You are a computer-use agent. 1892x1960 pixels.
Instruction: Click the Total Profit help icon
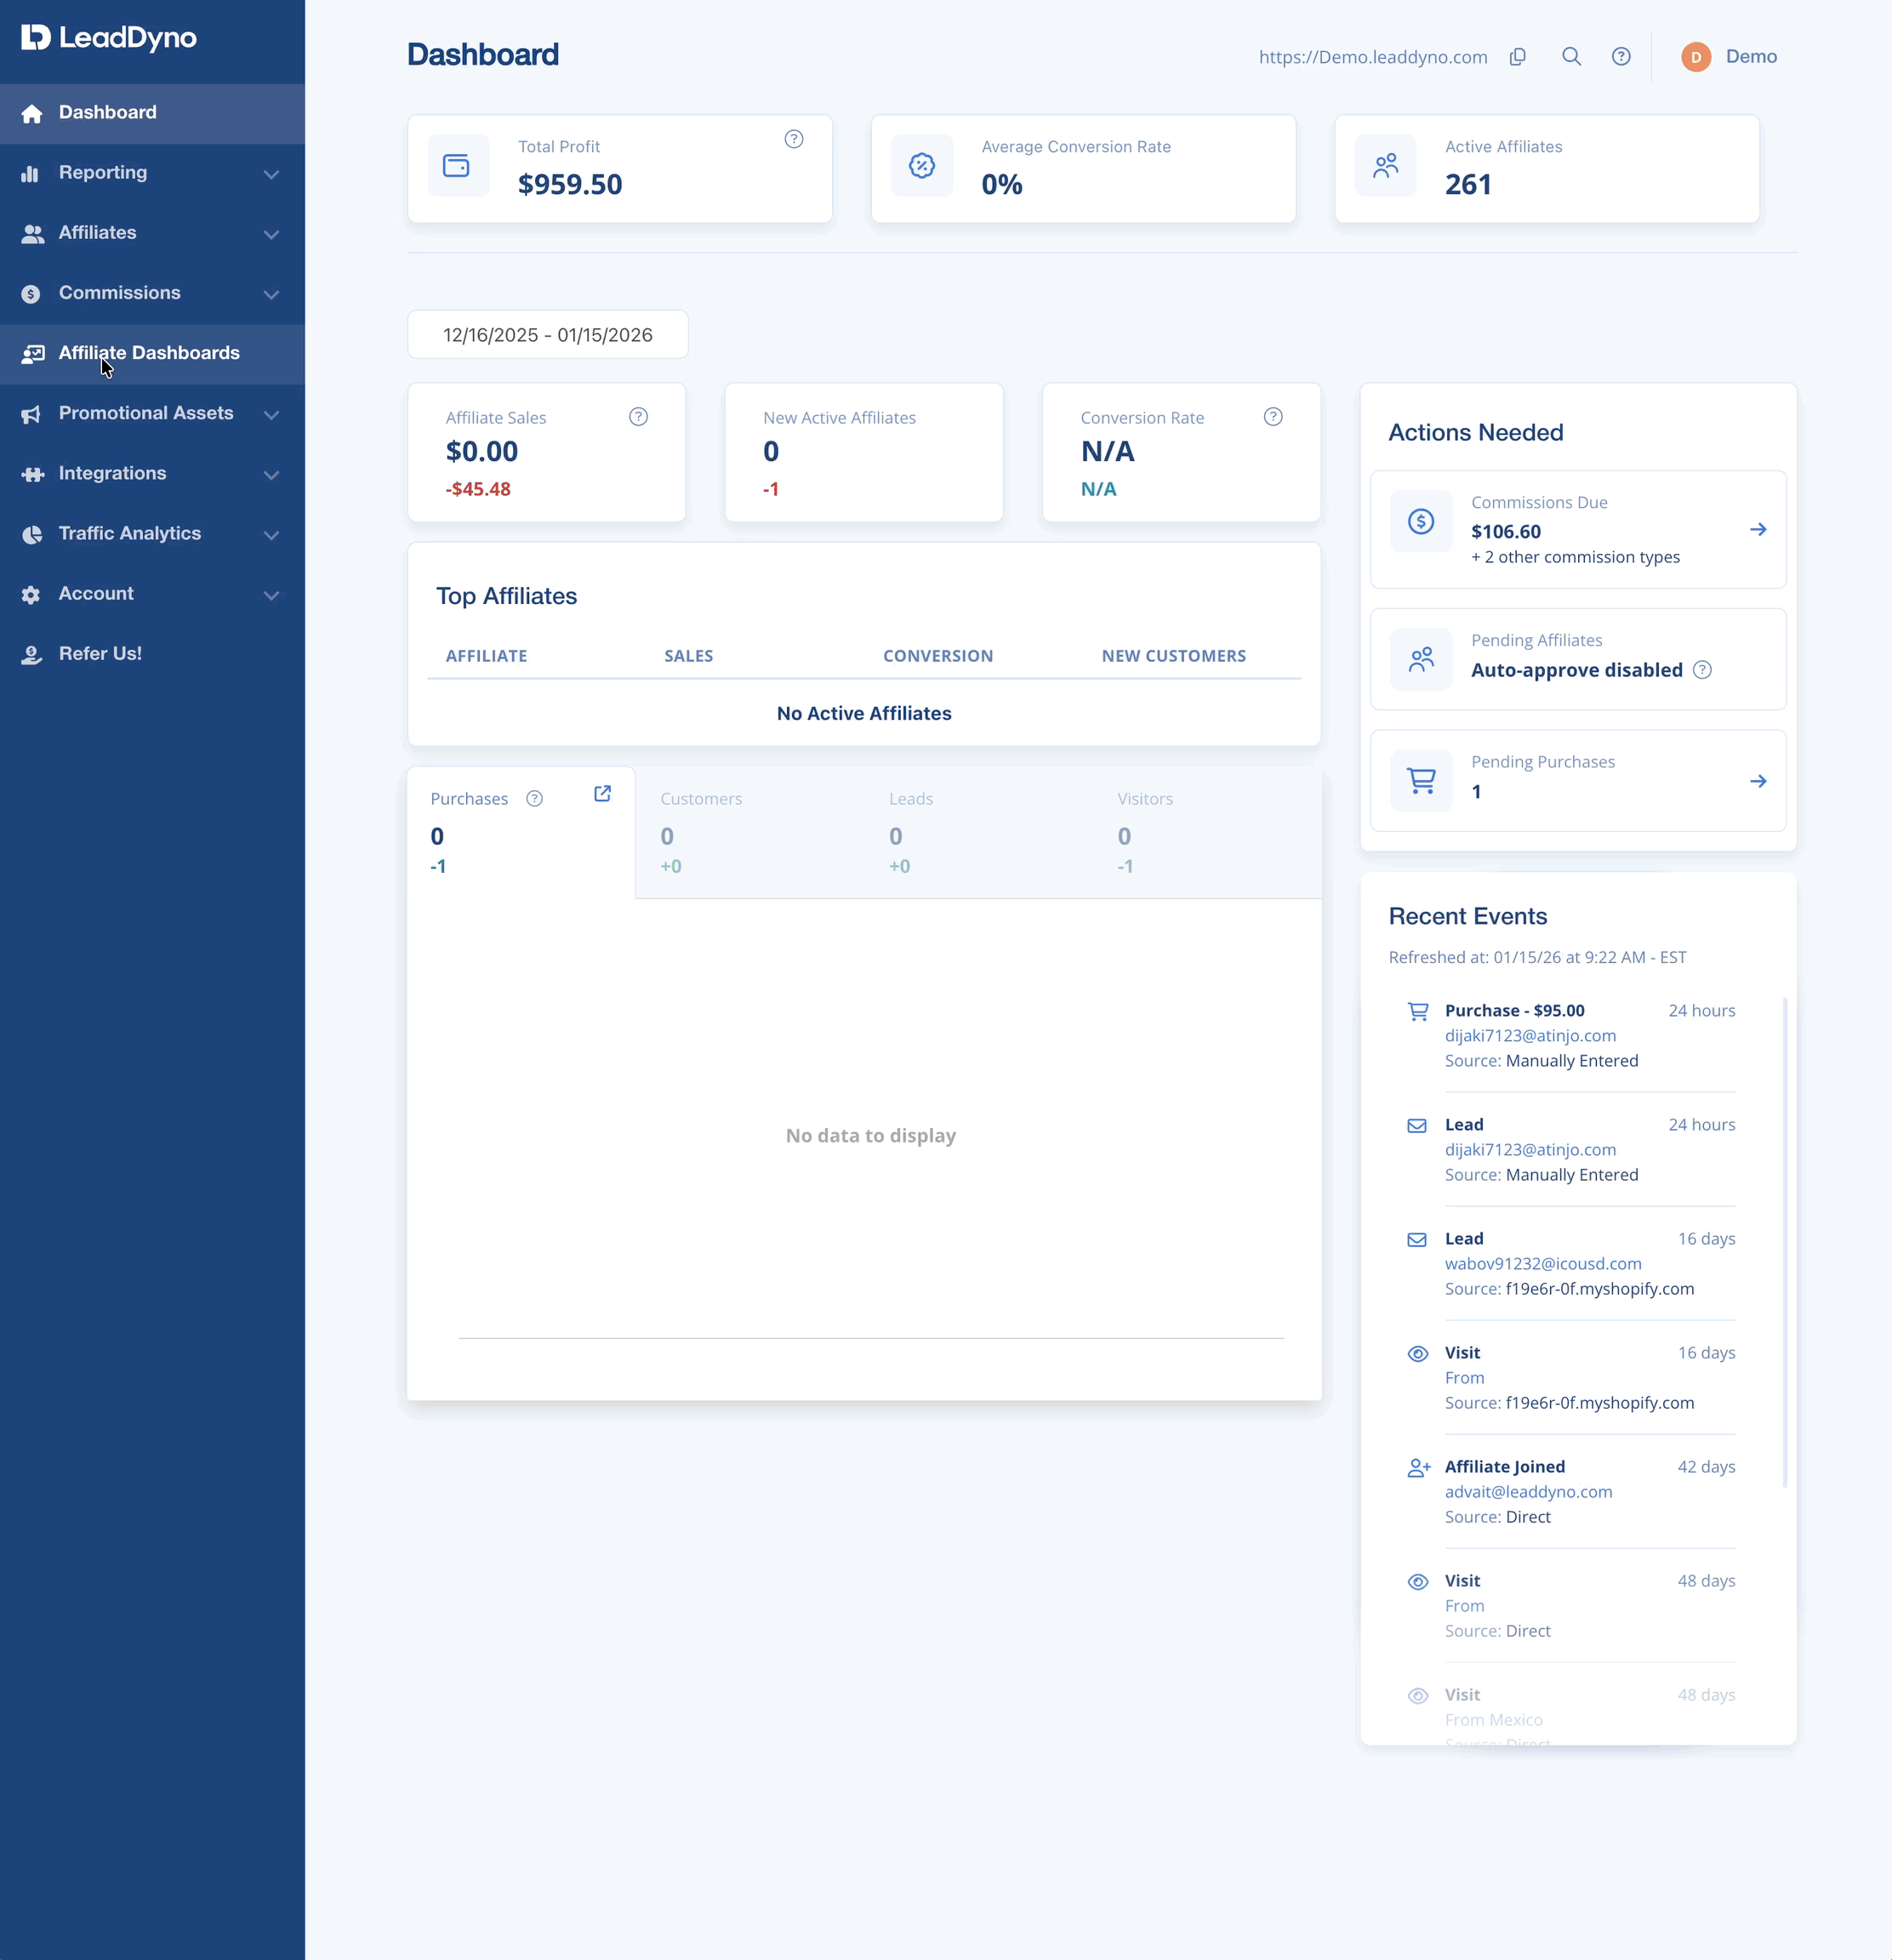[794, 139]
